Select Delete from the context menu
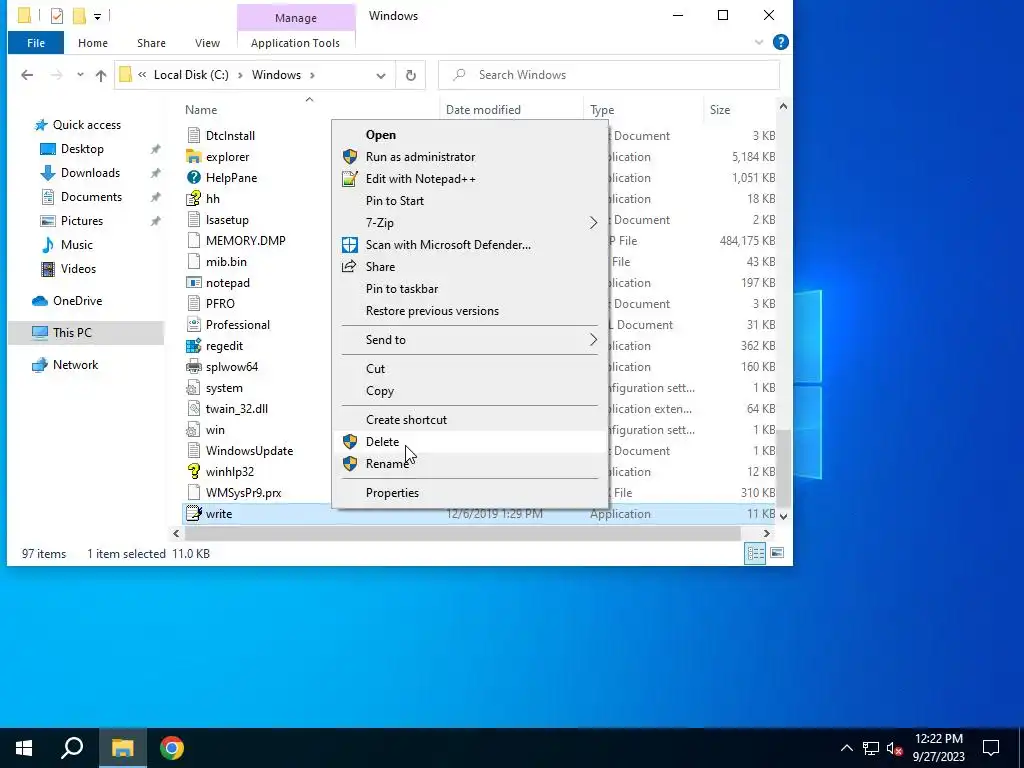 [470, 441]
